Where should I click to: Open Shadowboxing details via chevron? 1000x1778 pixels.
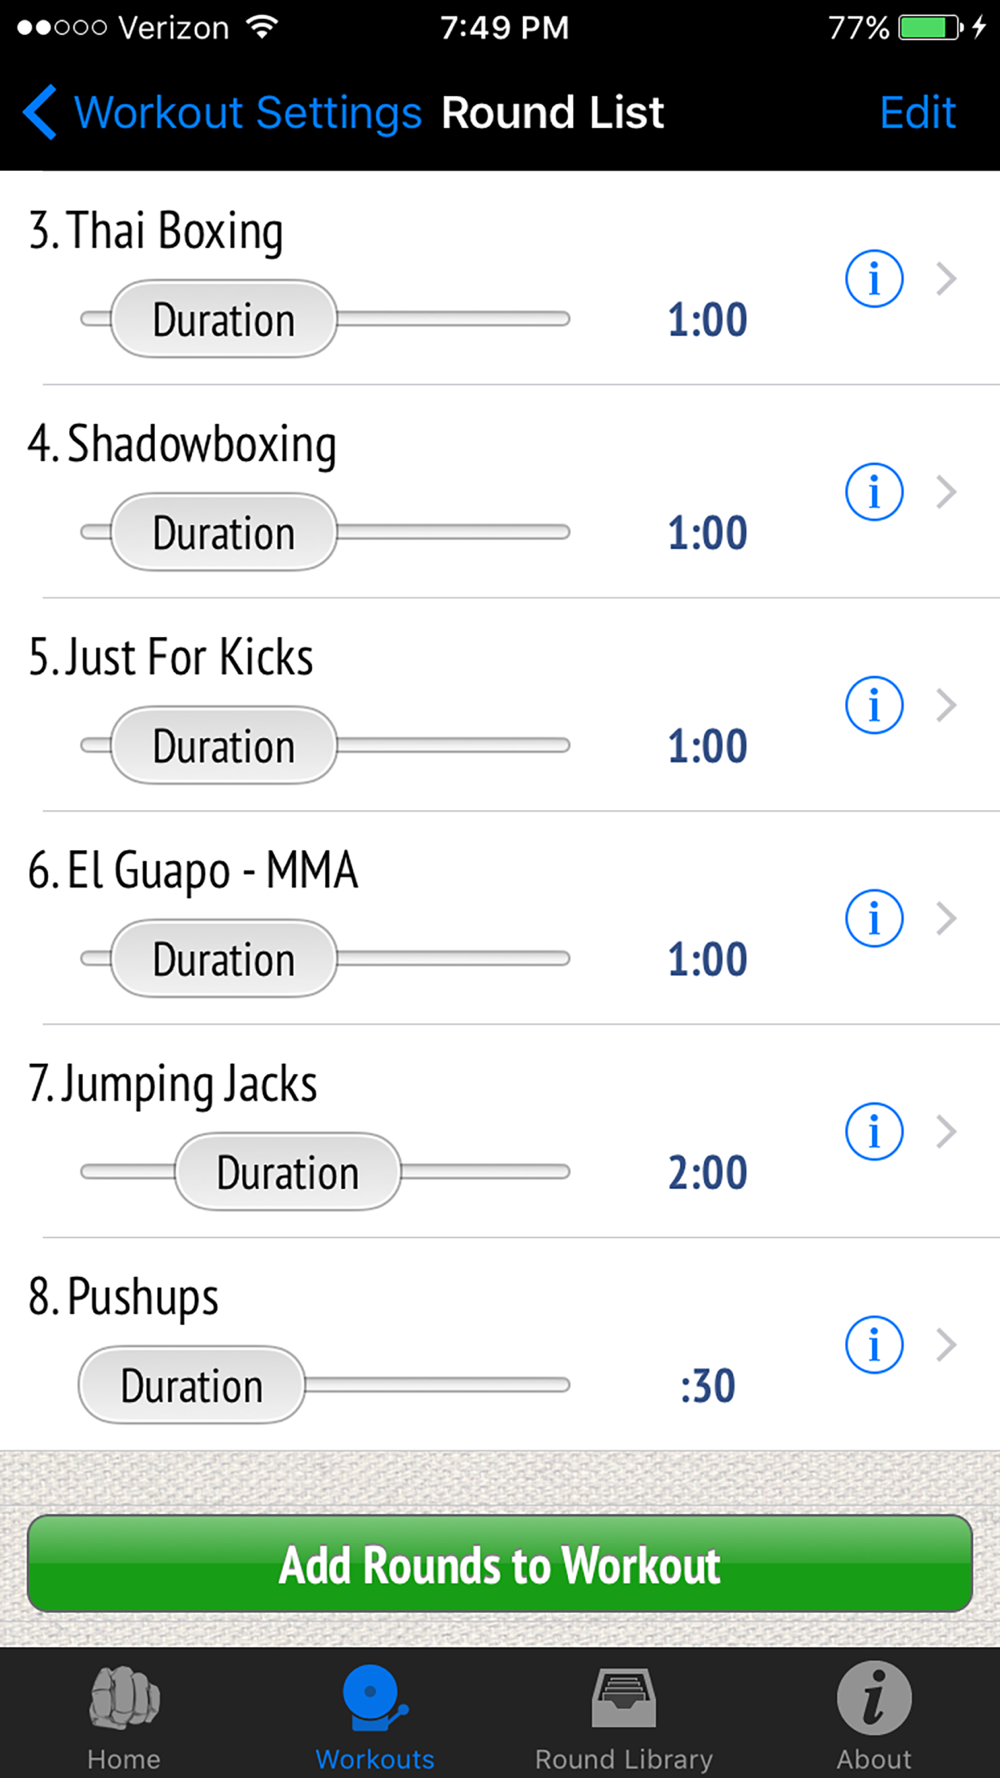(x=946, y=492)
